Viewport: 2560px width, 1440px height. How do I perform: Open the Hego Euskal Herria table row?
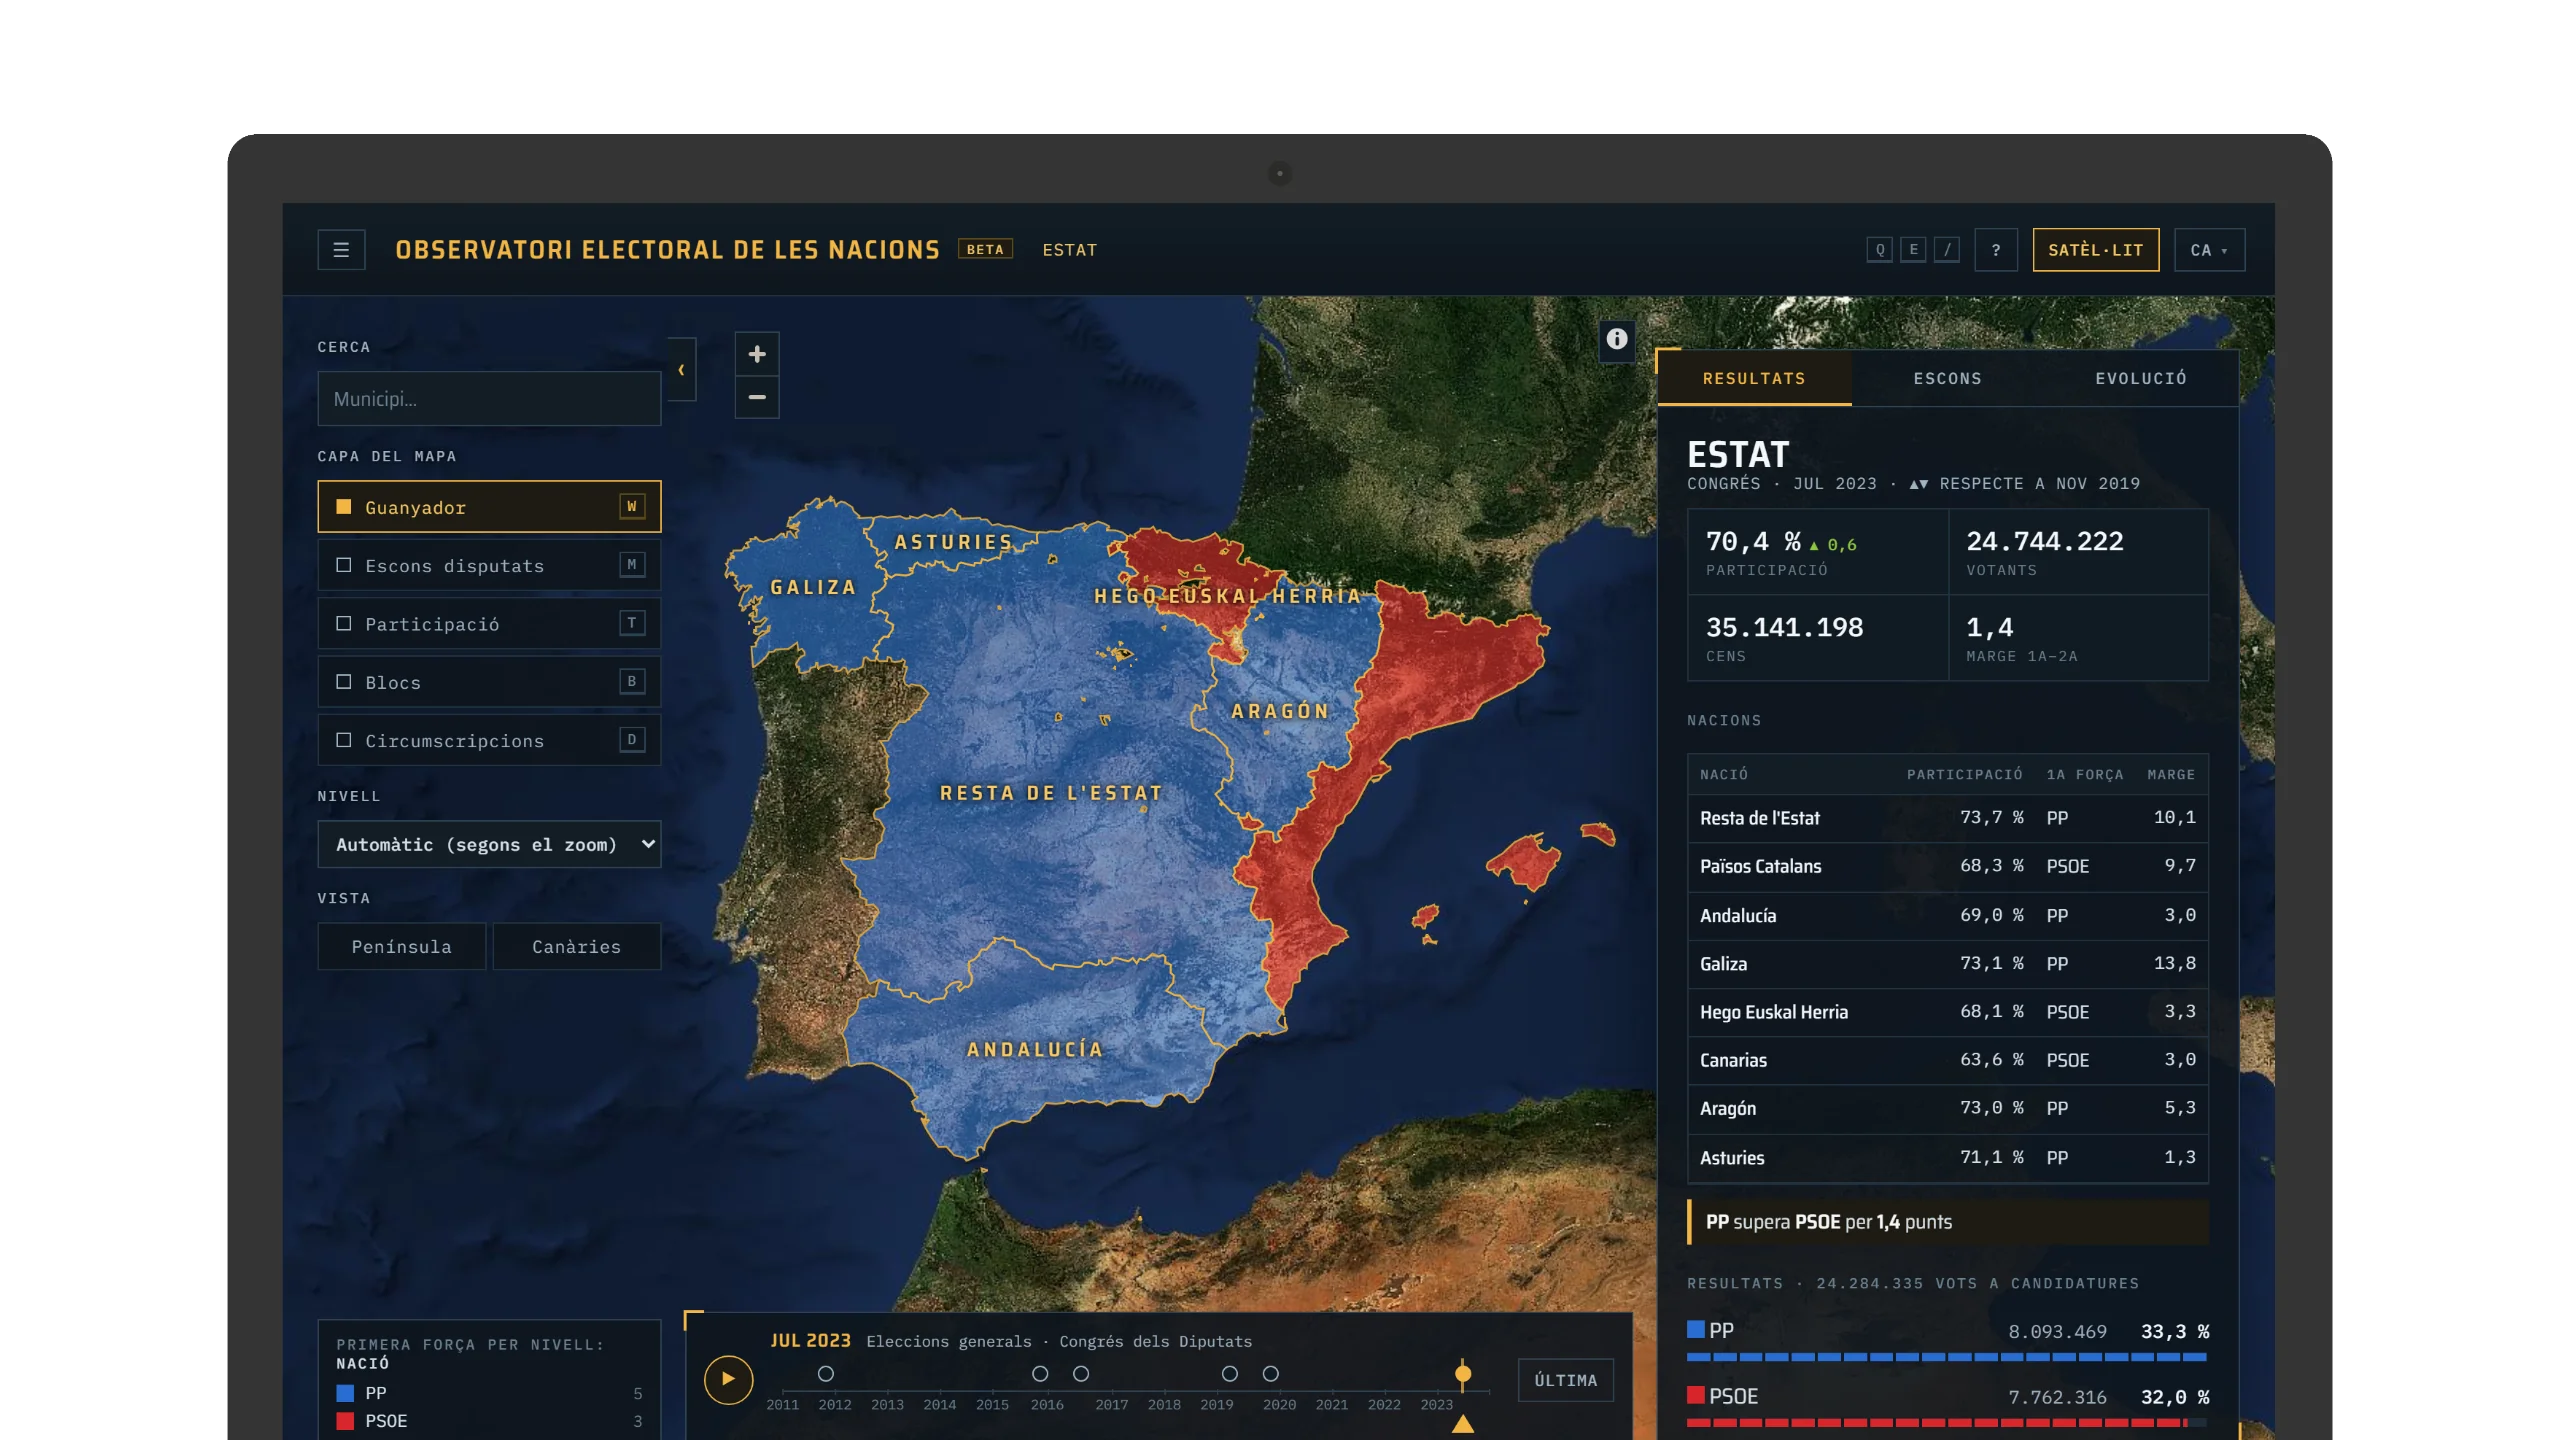coord(1947,1012)
